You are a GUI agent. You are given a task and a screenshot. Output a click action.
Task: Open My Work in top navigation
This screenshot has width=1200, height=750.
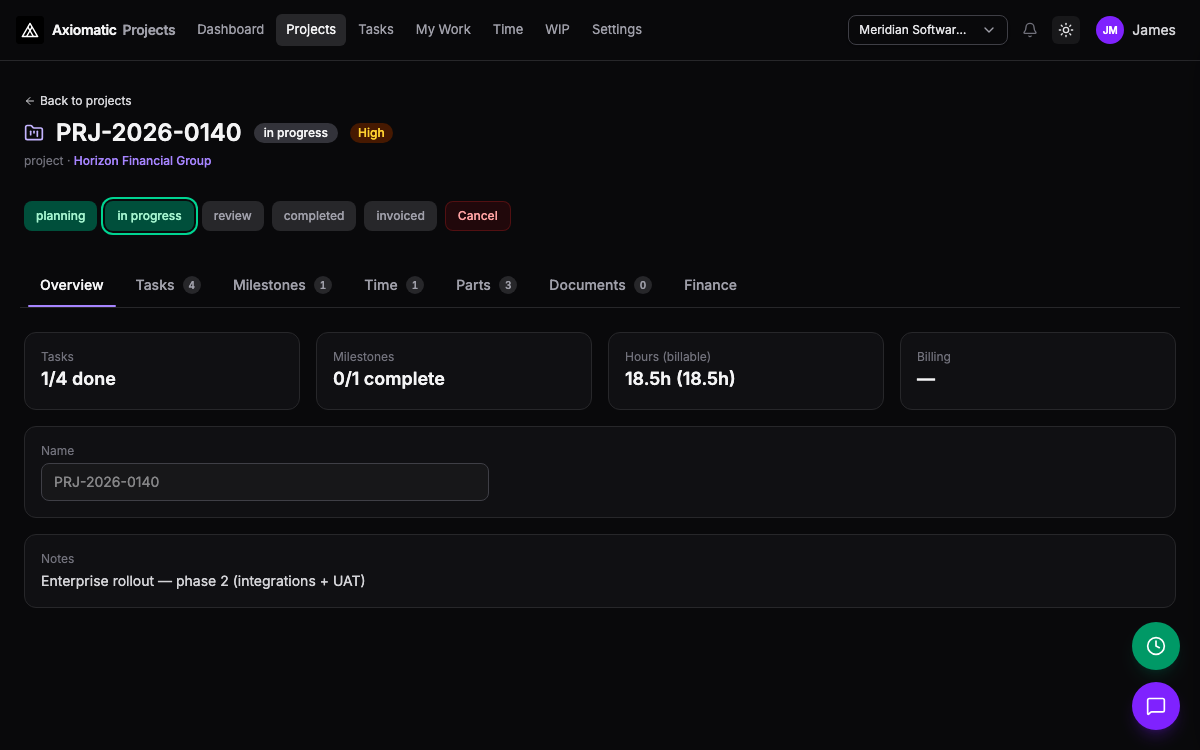pyautogui.click(x=443, y=30)
